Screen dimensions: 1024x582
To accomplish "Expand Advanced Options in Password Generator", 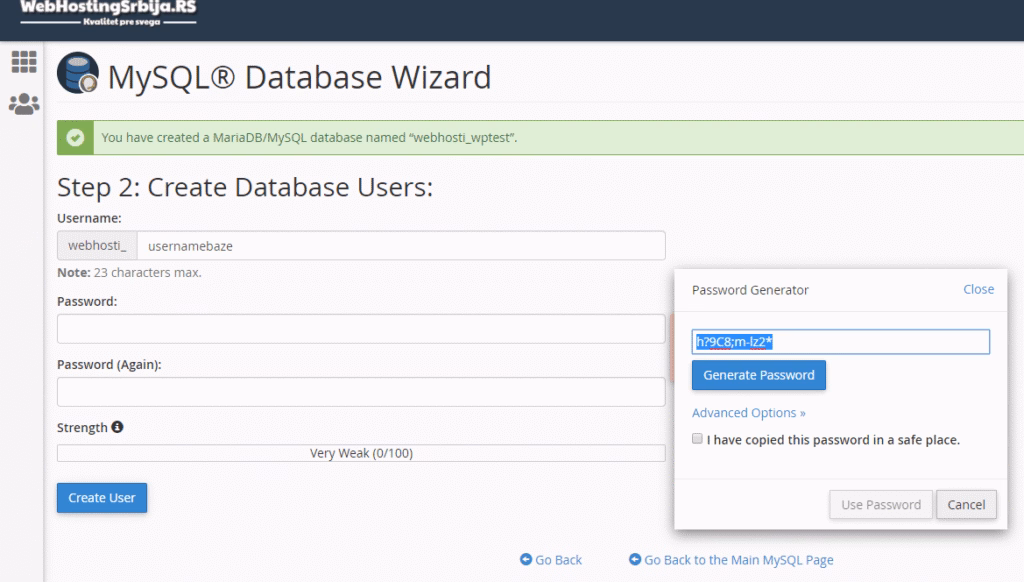I will click(748, 413).
